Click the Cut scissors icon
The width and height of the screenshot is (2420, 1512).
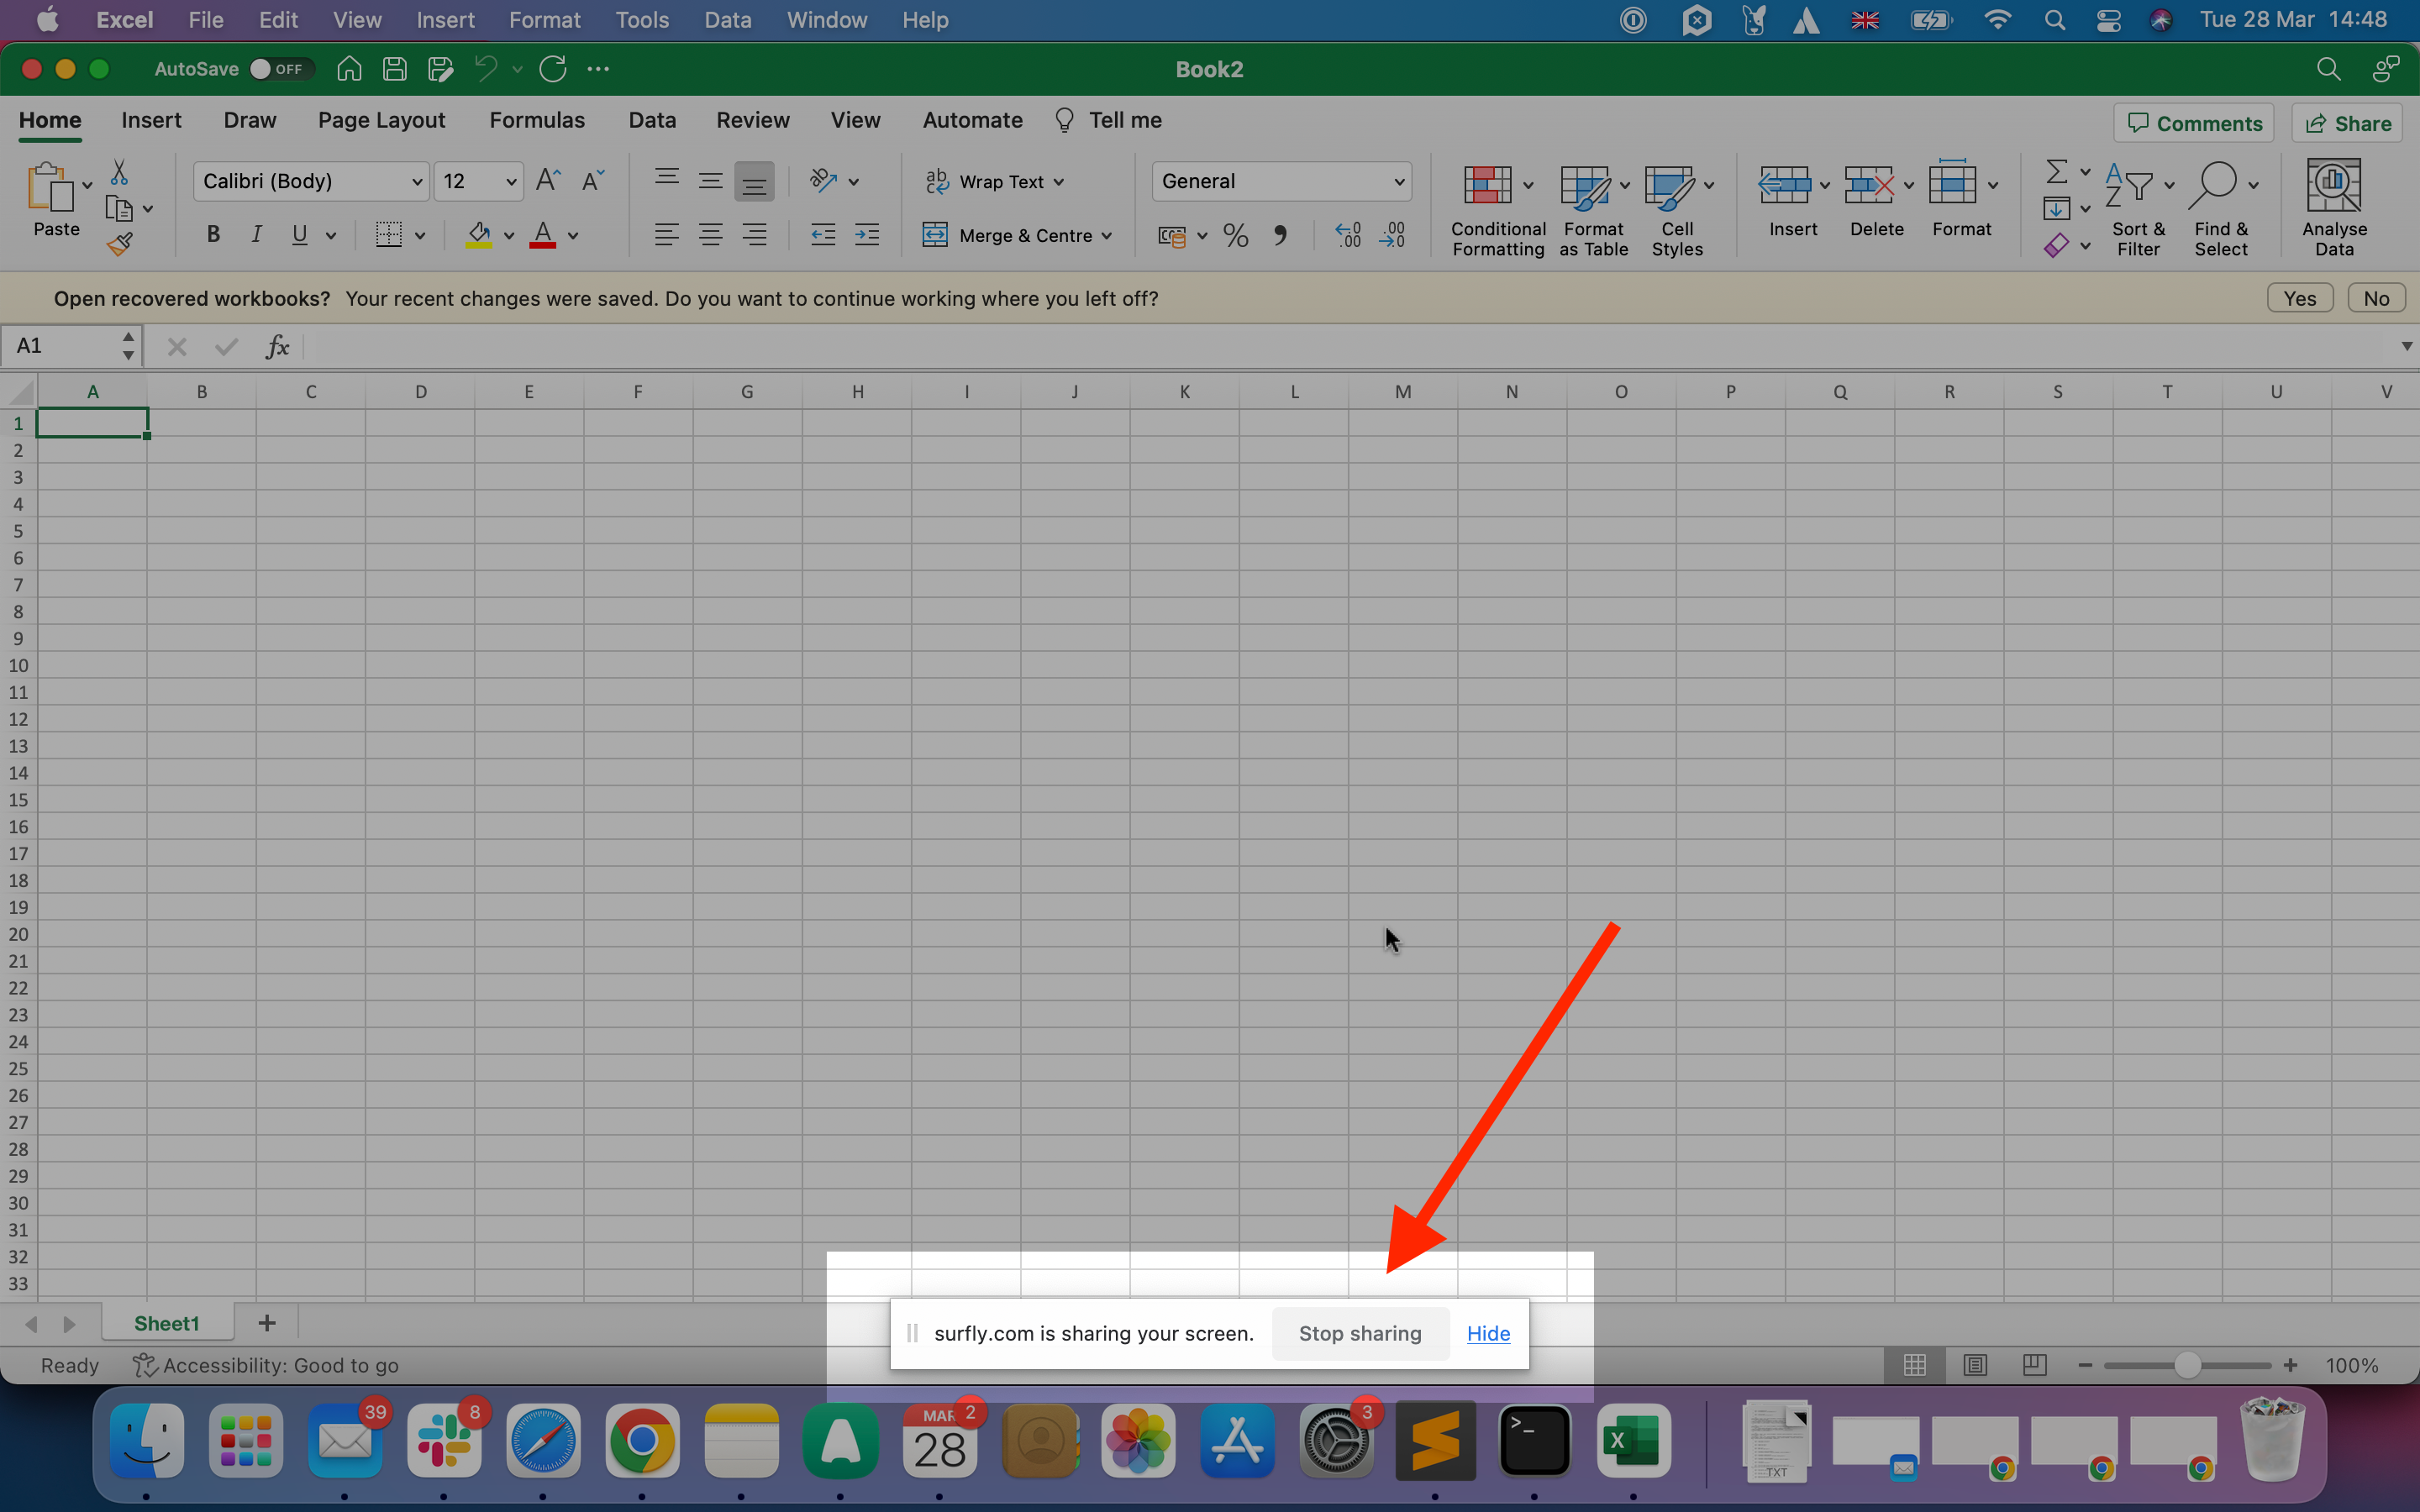coord(119,173)
